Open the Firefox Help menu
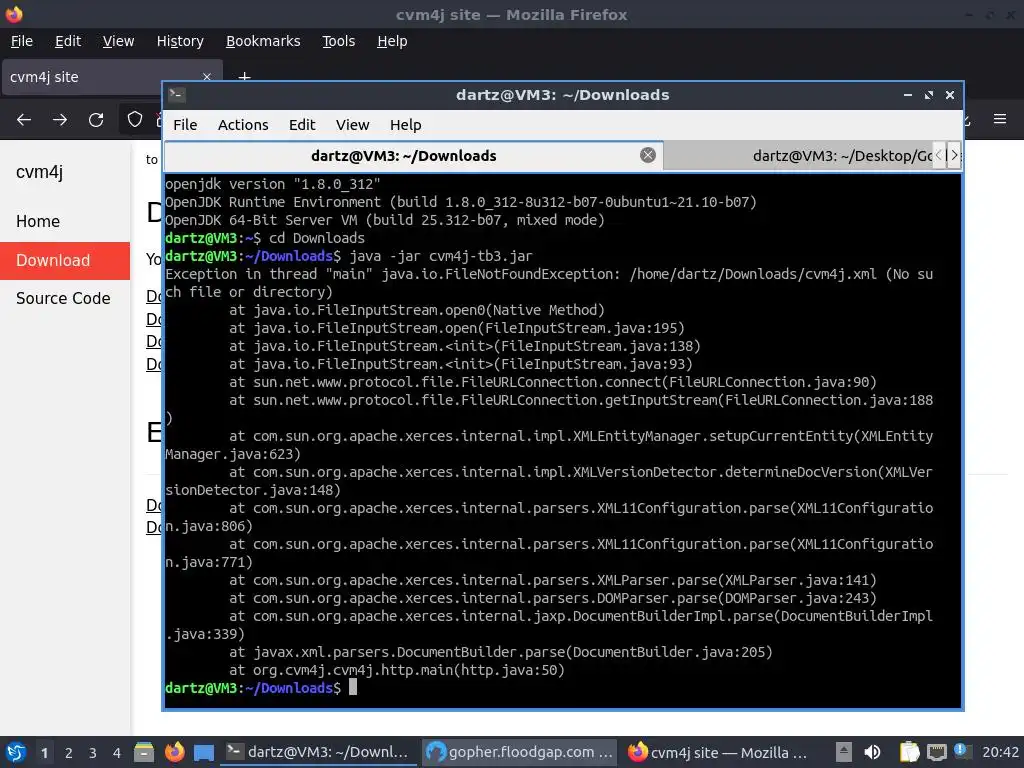This screenshot has height=768, width=1024. pos(392,41)
